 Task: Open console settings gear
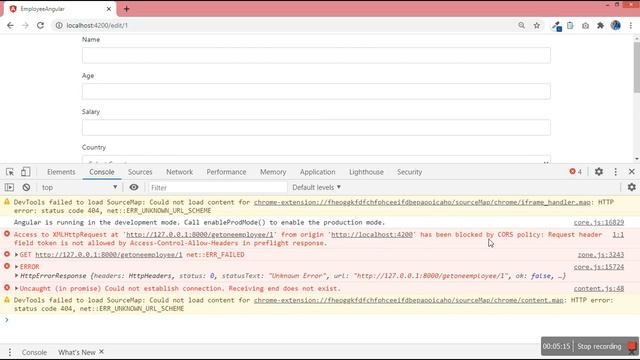pos(632,187)
